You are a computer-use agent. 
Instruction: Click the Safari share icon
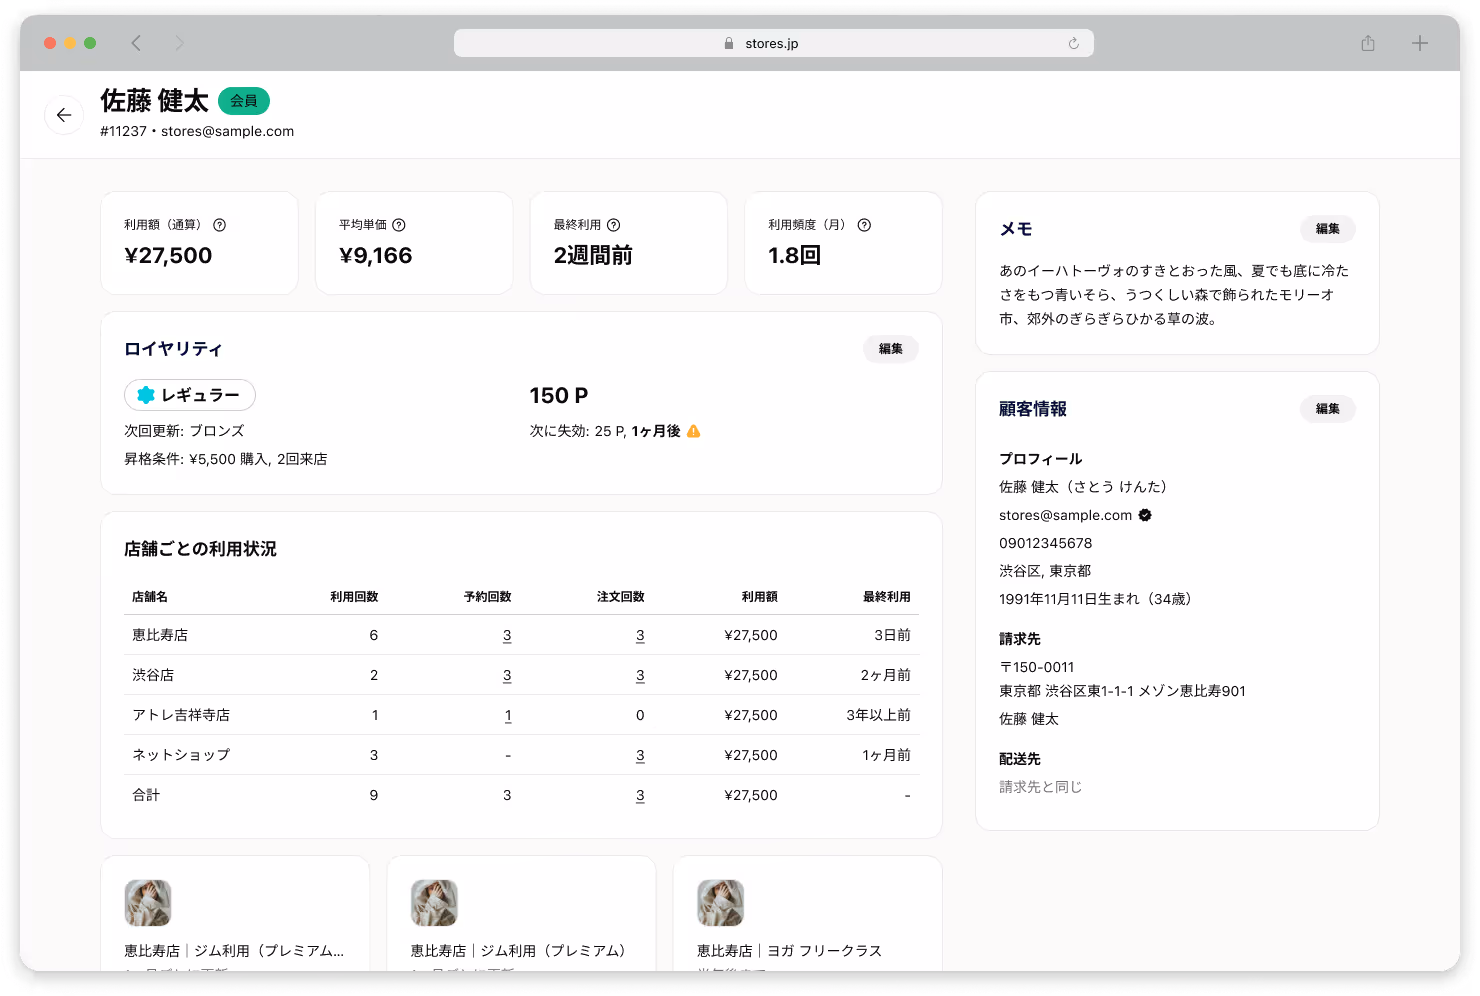tap(1367, 43)
